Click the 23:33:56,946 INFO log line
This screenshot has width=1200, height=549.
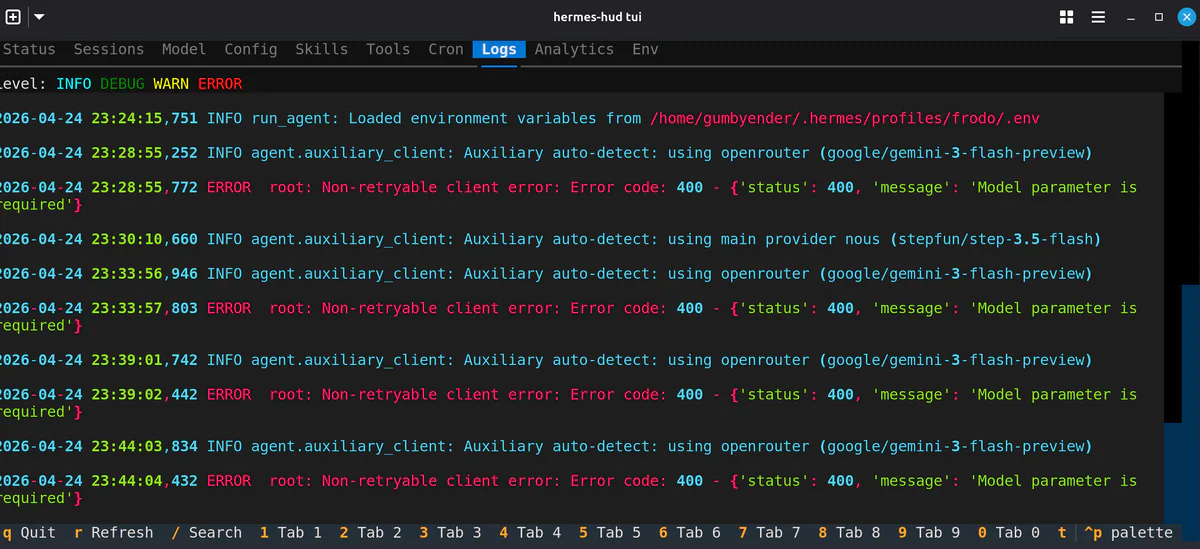545,273
